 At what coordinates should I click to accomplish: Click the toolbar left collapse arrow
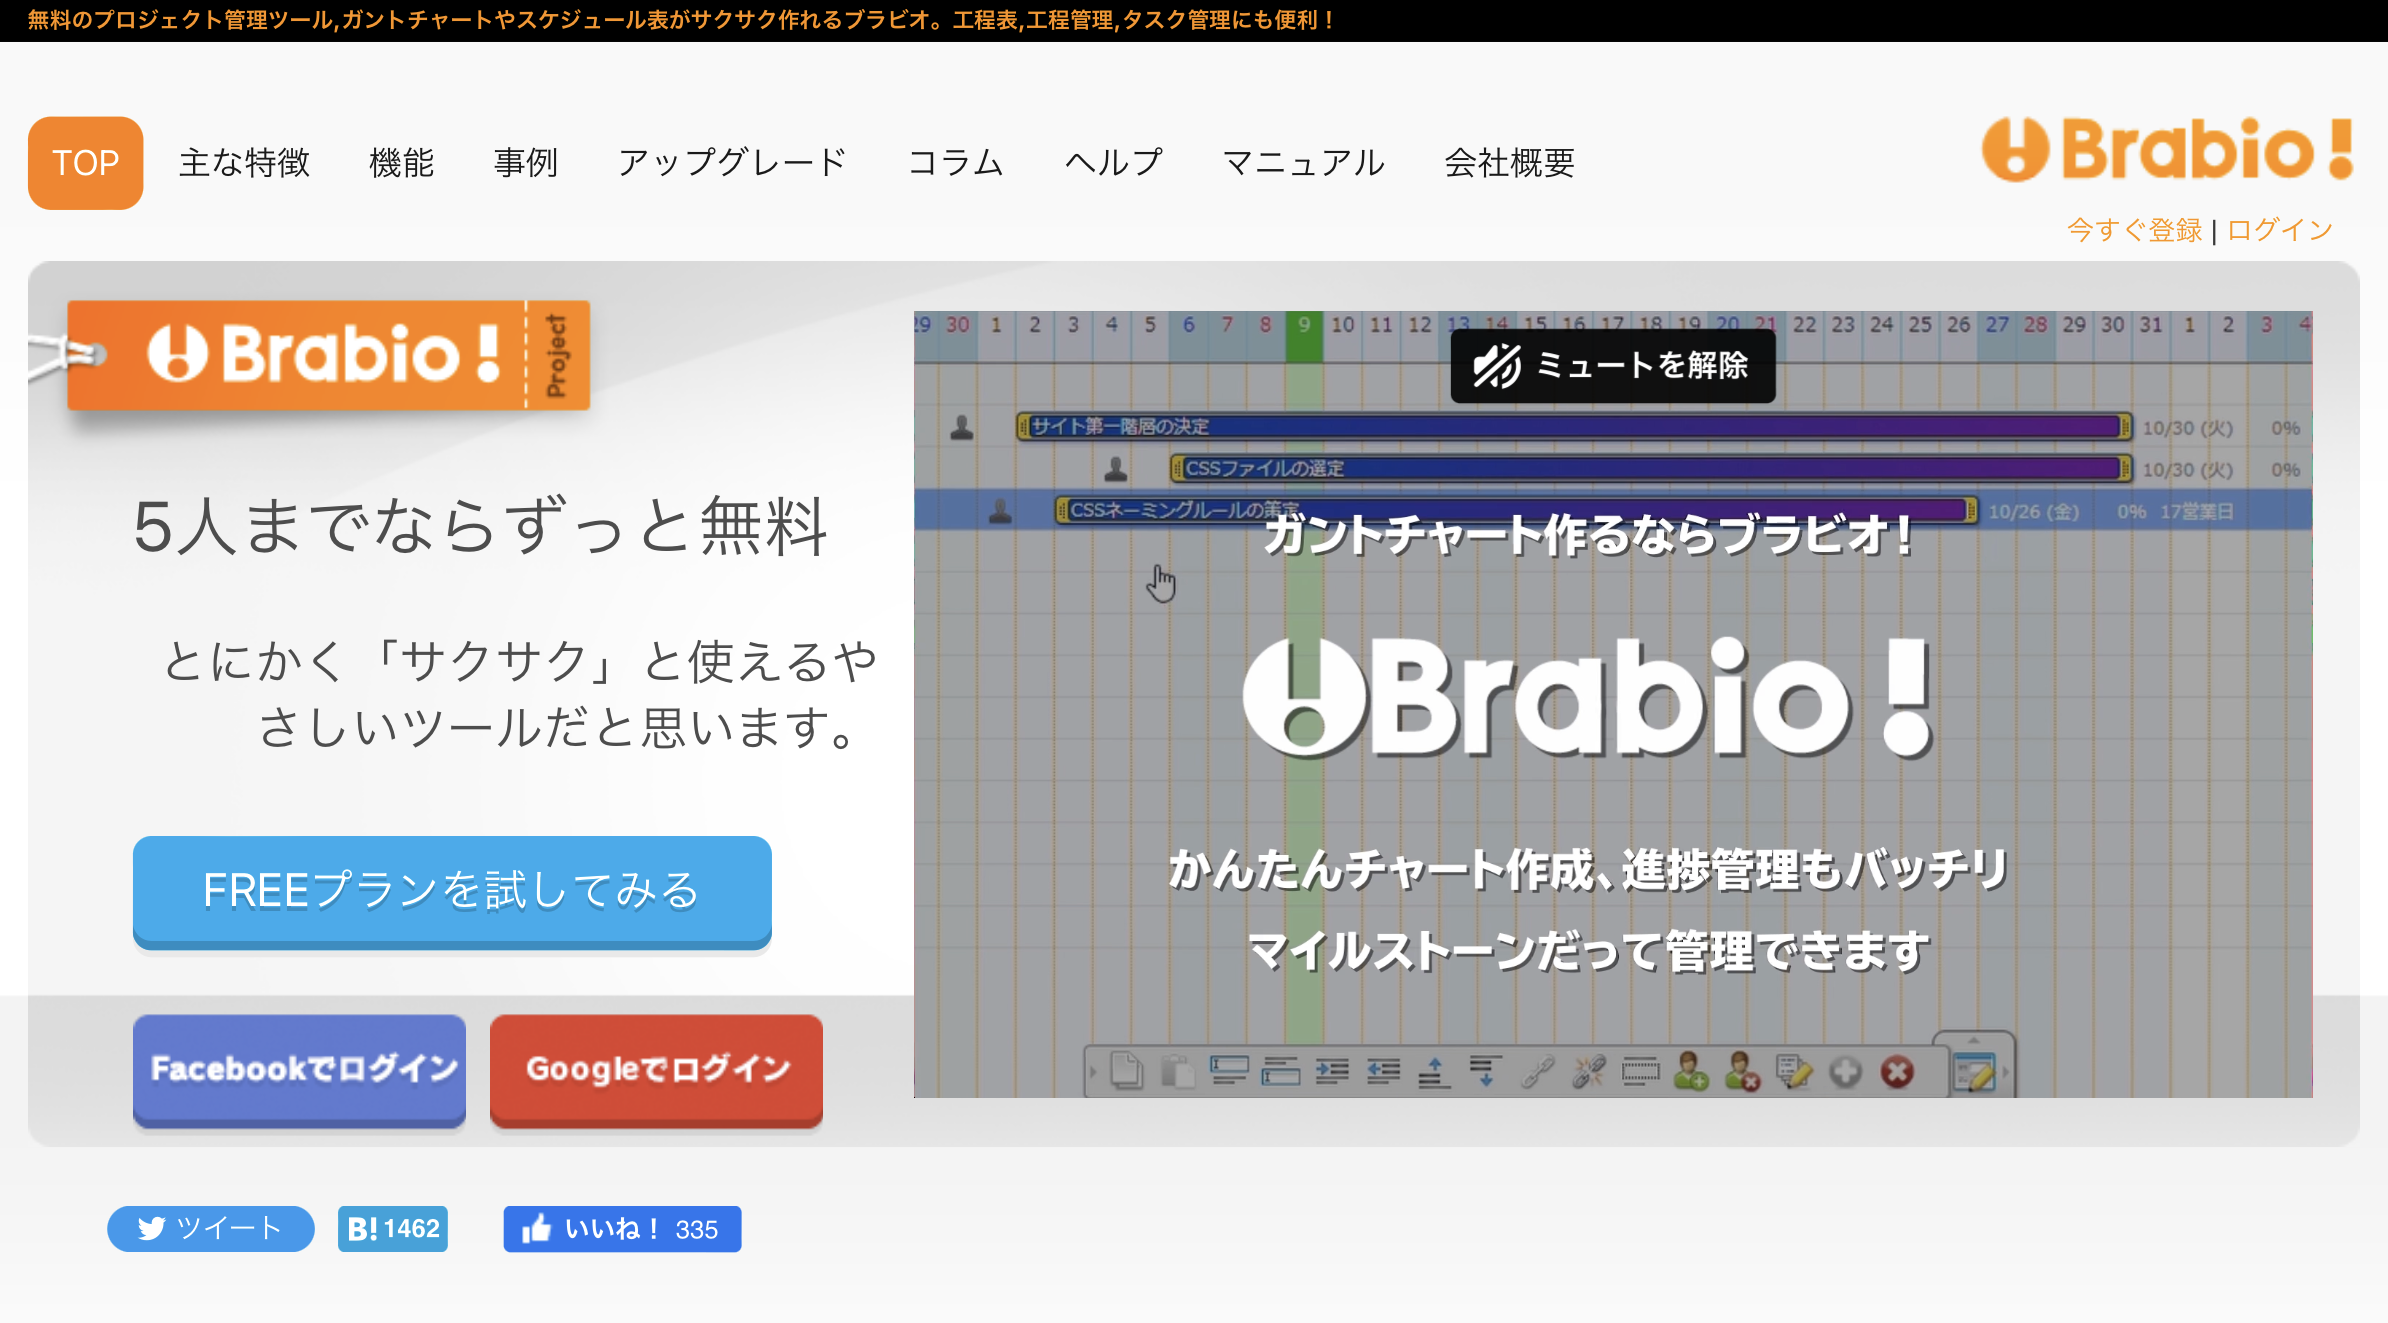[x=1093, y=1072]
